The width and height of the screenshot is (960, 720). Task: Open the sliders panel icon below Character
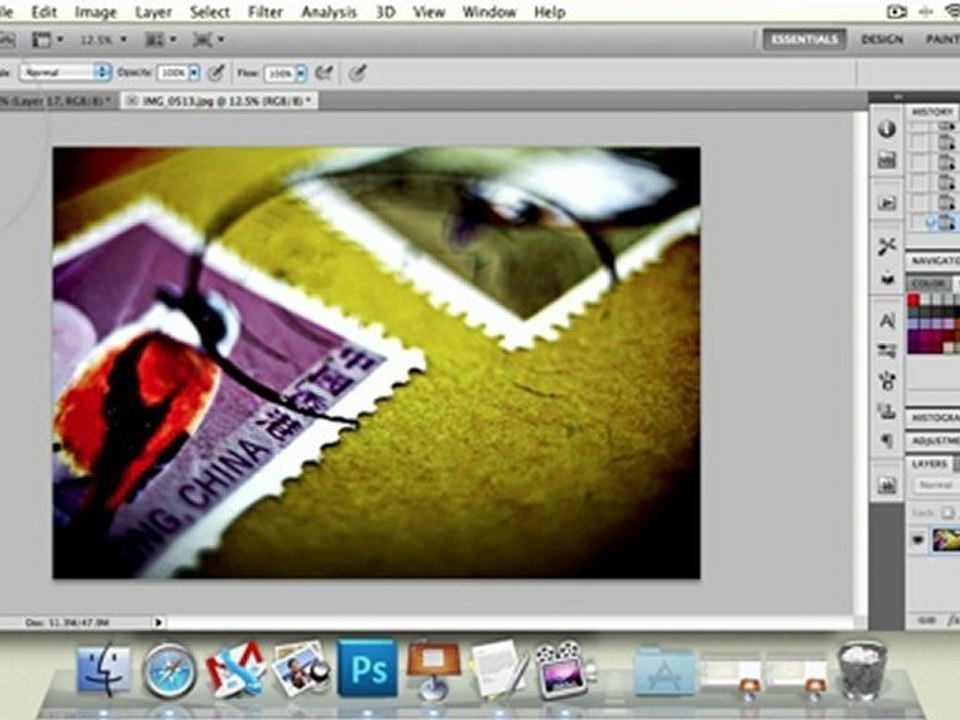(887, 350)
